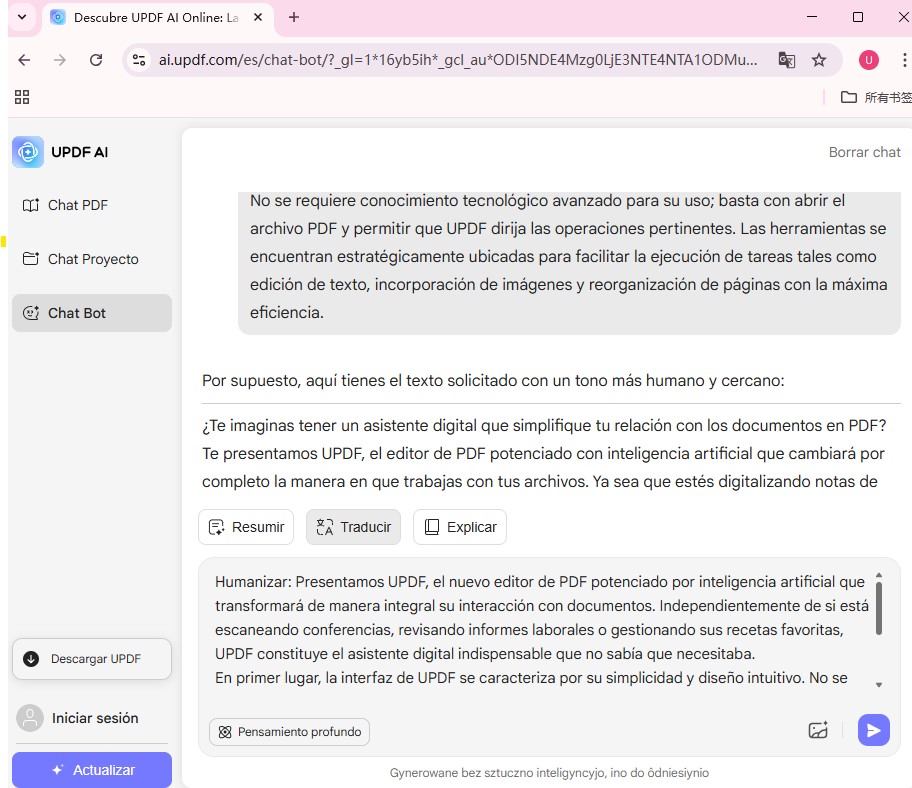Screen dimensions: 912x788
Task: Toggle Pensamiento profundo mode
Action: pyautogui.click(x=290, y=732)
